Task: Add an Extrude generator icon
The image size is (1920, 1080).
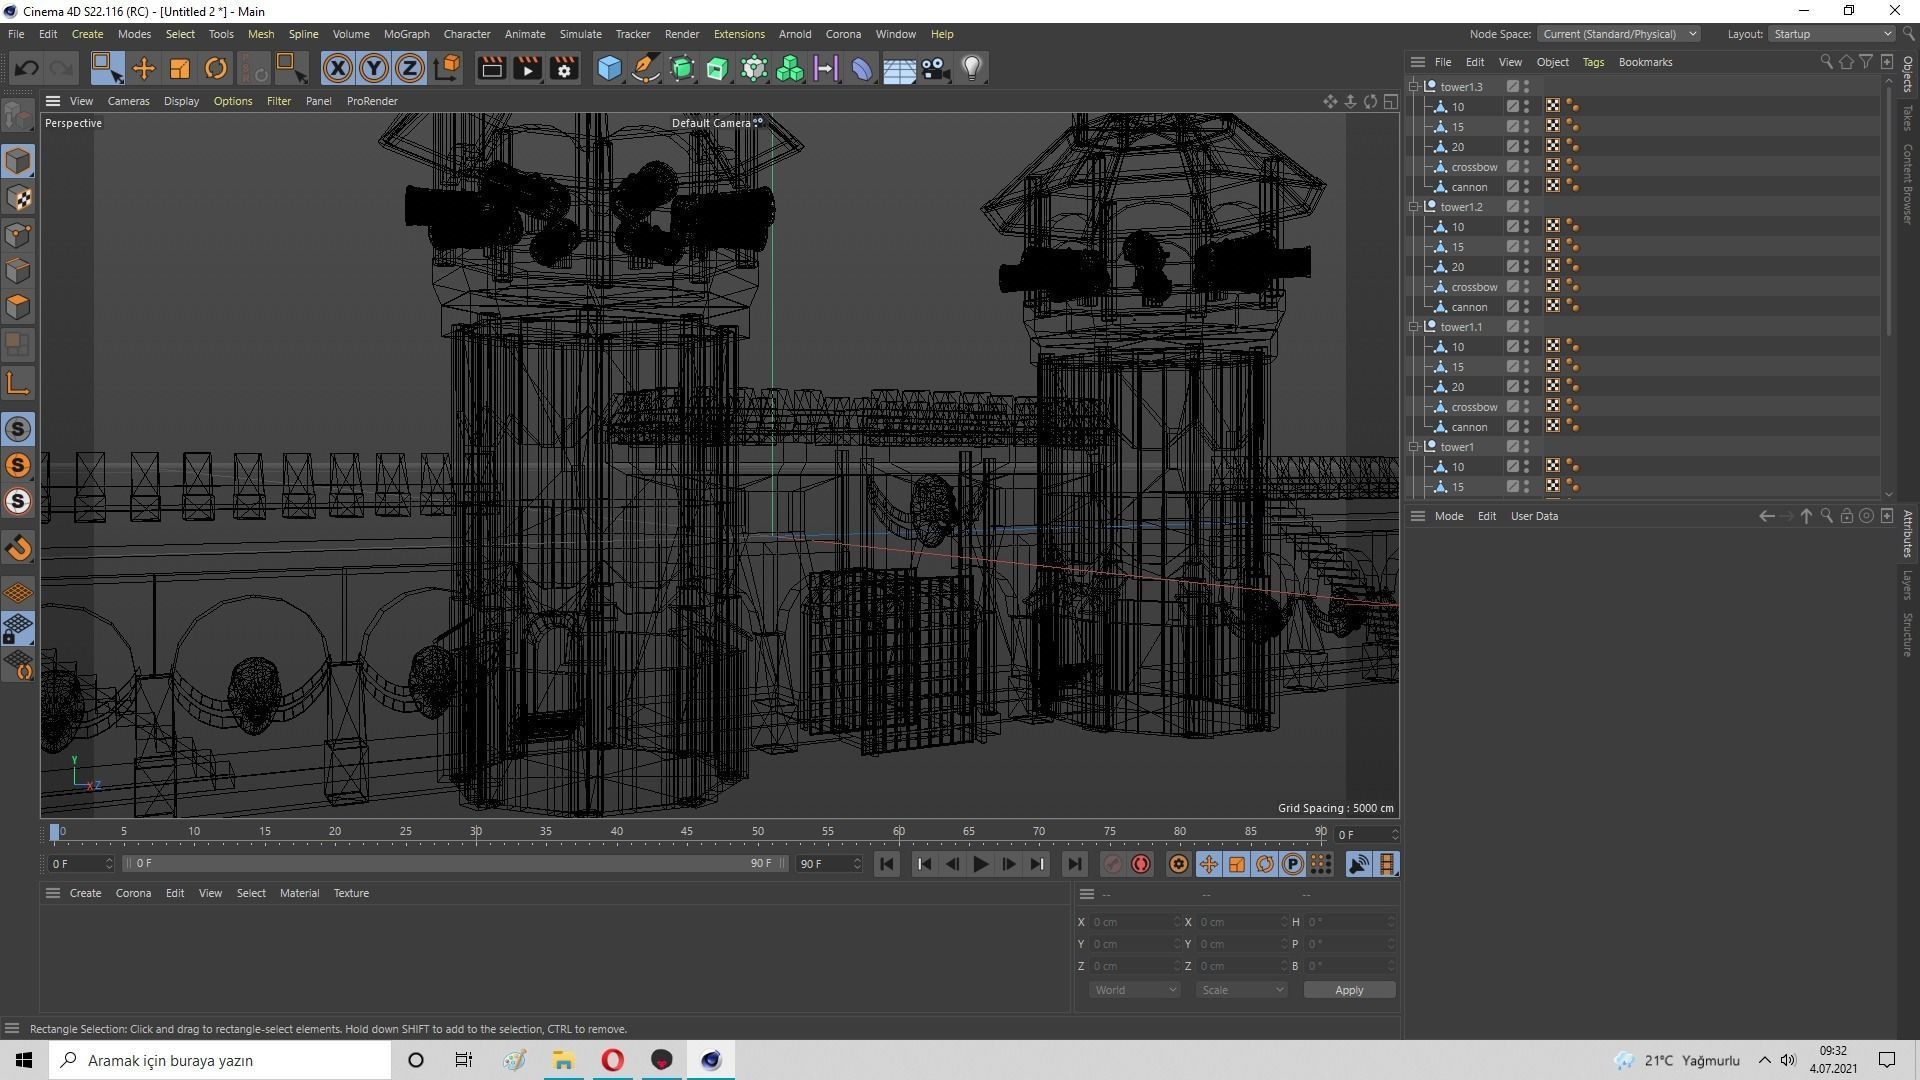Action: 718,68
